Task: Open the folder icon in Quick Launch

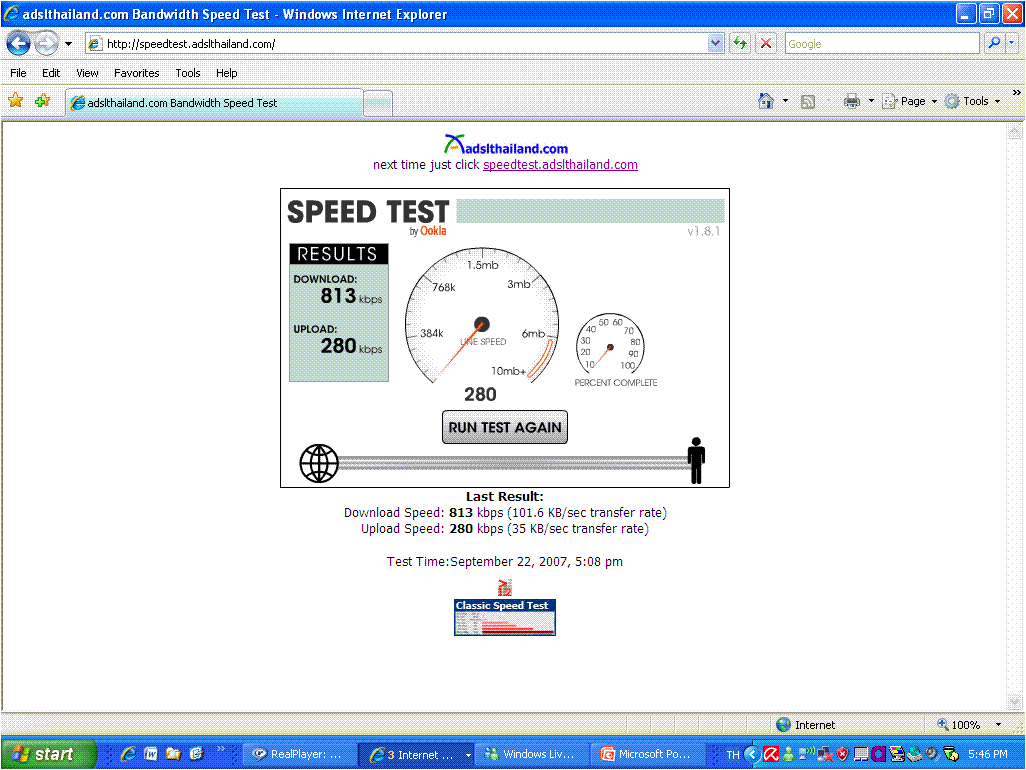Action: (x=173, y=754)
